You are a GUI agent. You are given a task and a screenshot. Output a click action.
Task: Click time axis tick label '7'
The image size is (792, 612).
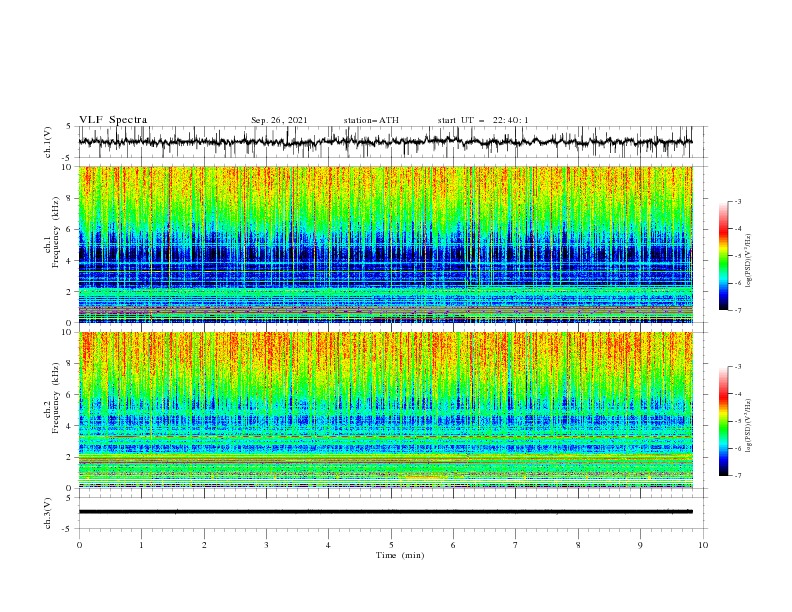(516, 545)
